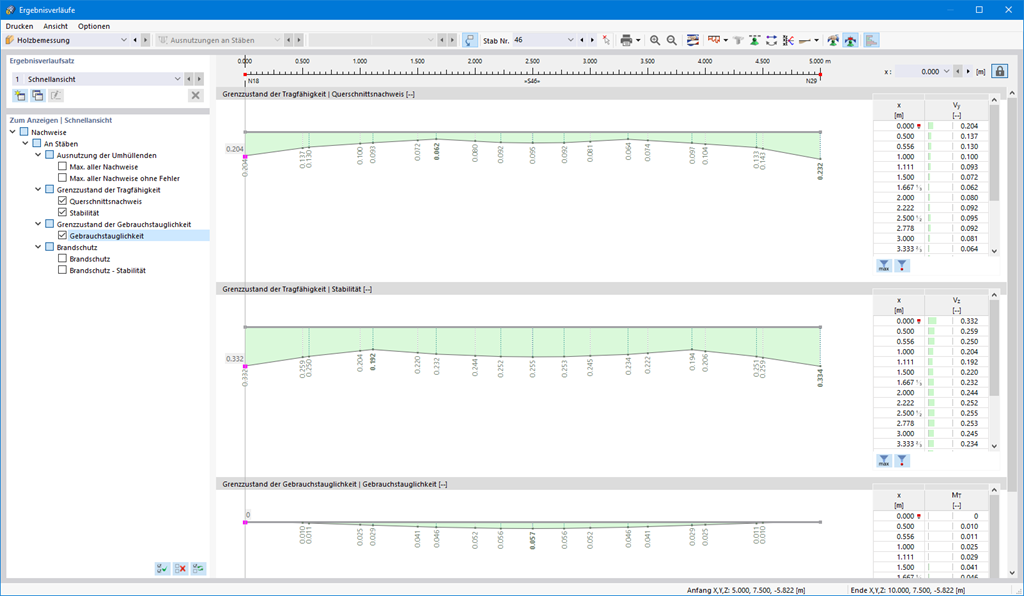The width and height of the screenshot is (1024, 596).
Task: Click the printer icon
Action: pyautogui.click(x=626, y=40)
